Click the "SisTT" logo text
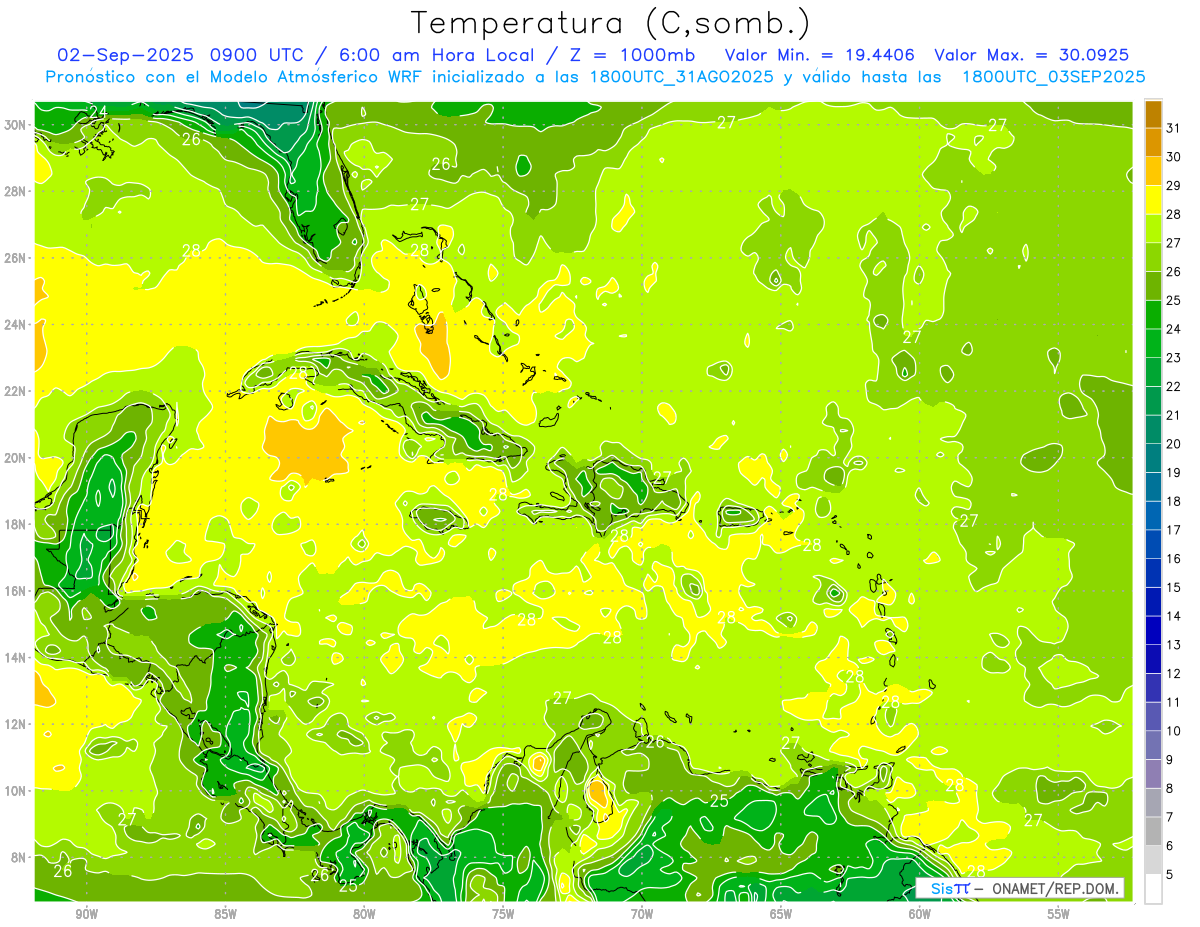1200x927 pixels. [949, 889]
